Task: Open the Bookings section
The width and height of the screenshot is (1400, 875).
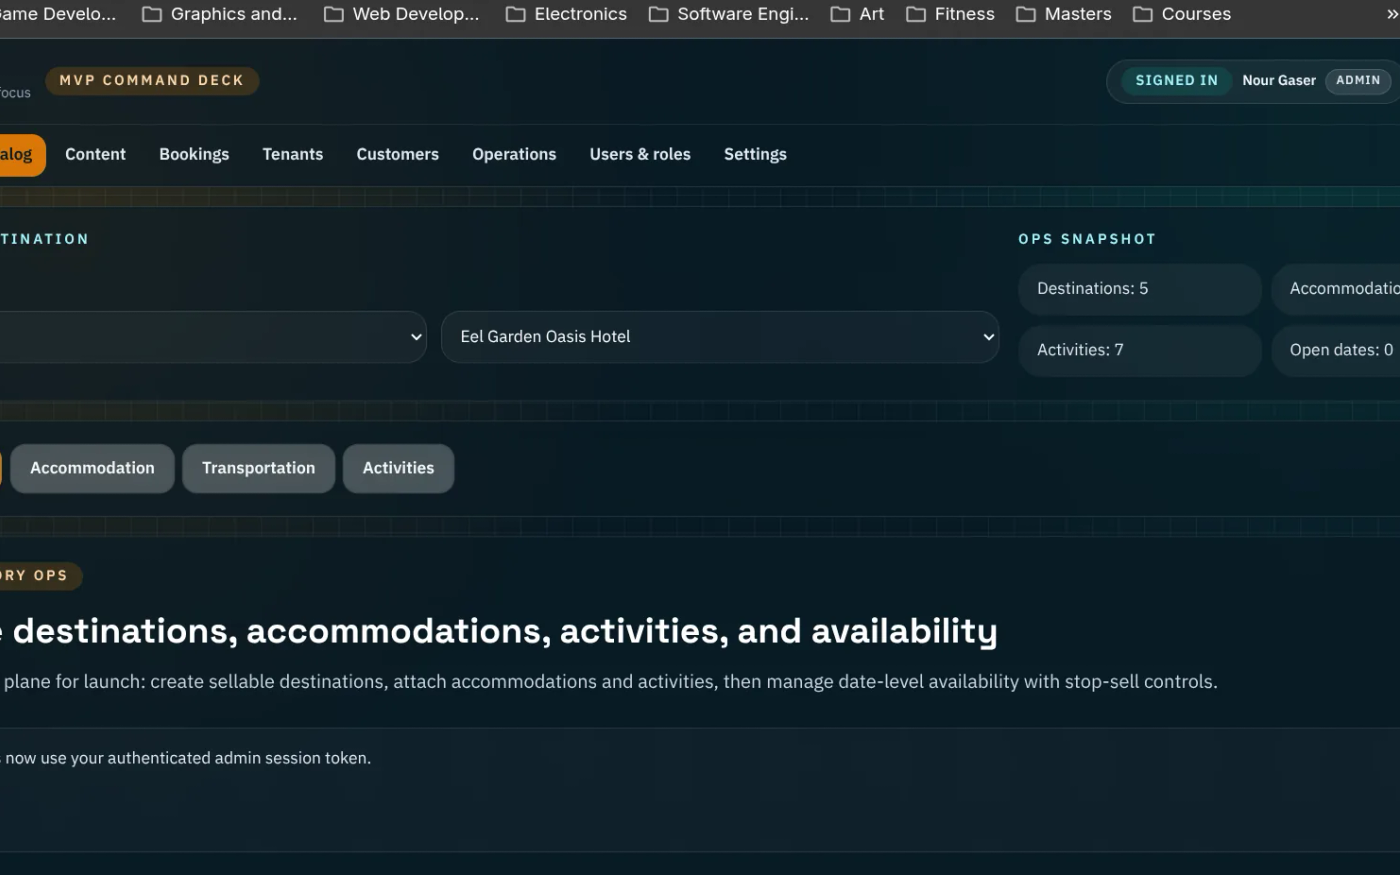Action: coord(194,154)
